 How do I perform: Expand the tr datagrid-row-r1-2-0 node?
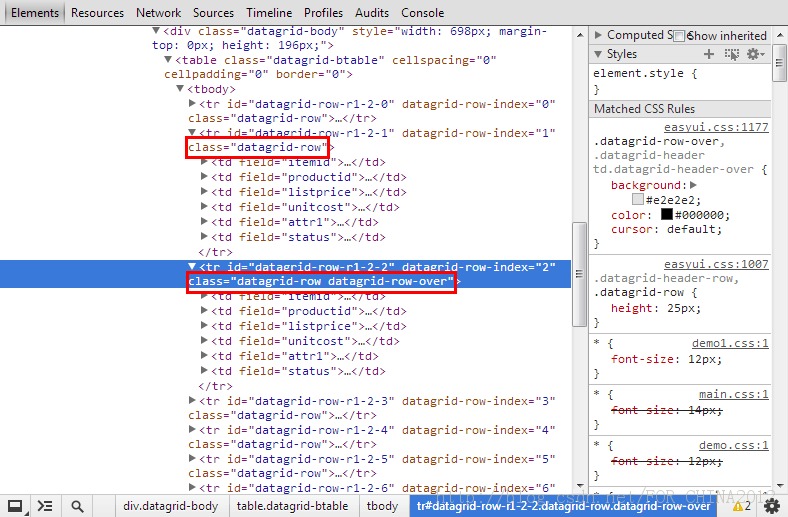[x=192, y=104]
